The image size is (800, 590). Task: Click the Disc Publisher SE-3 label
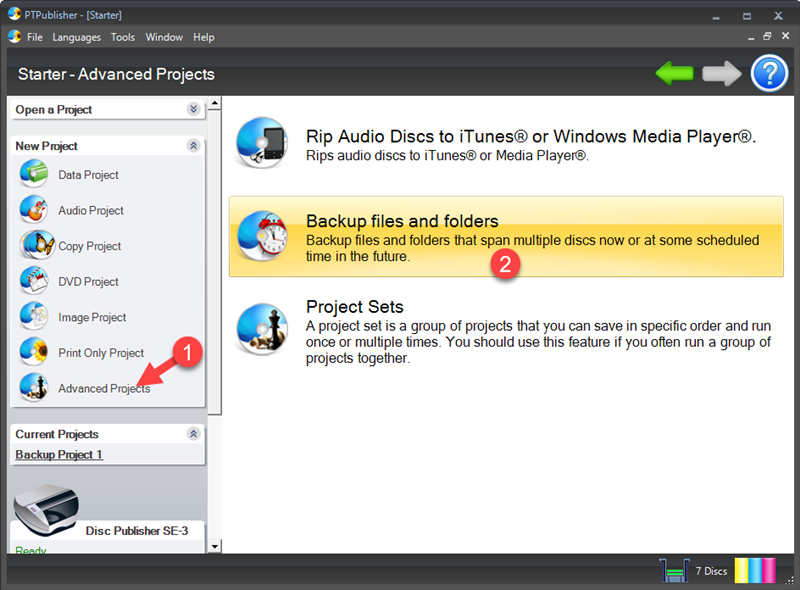[x=137, y=531]
